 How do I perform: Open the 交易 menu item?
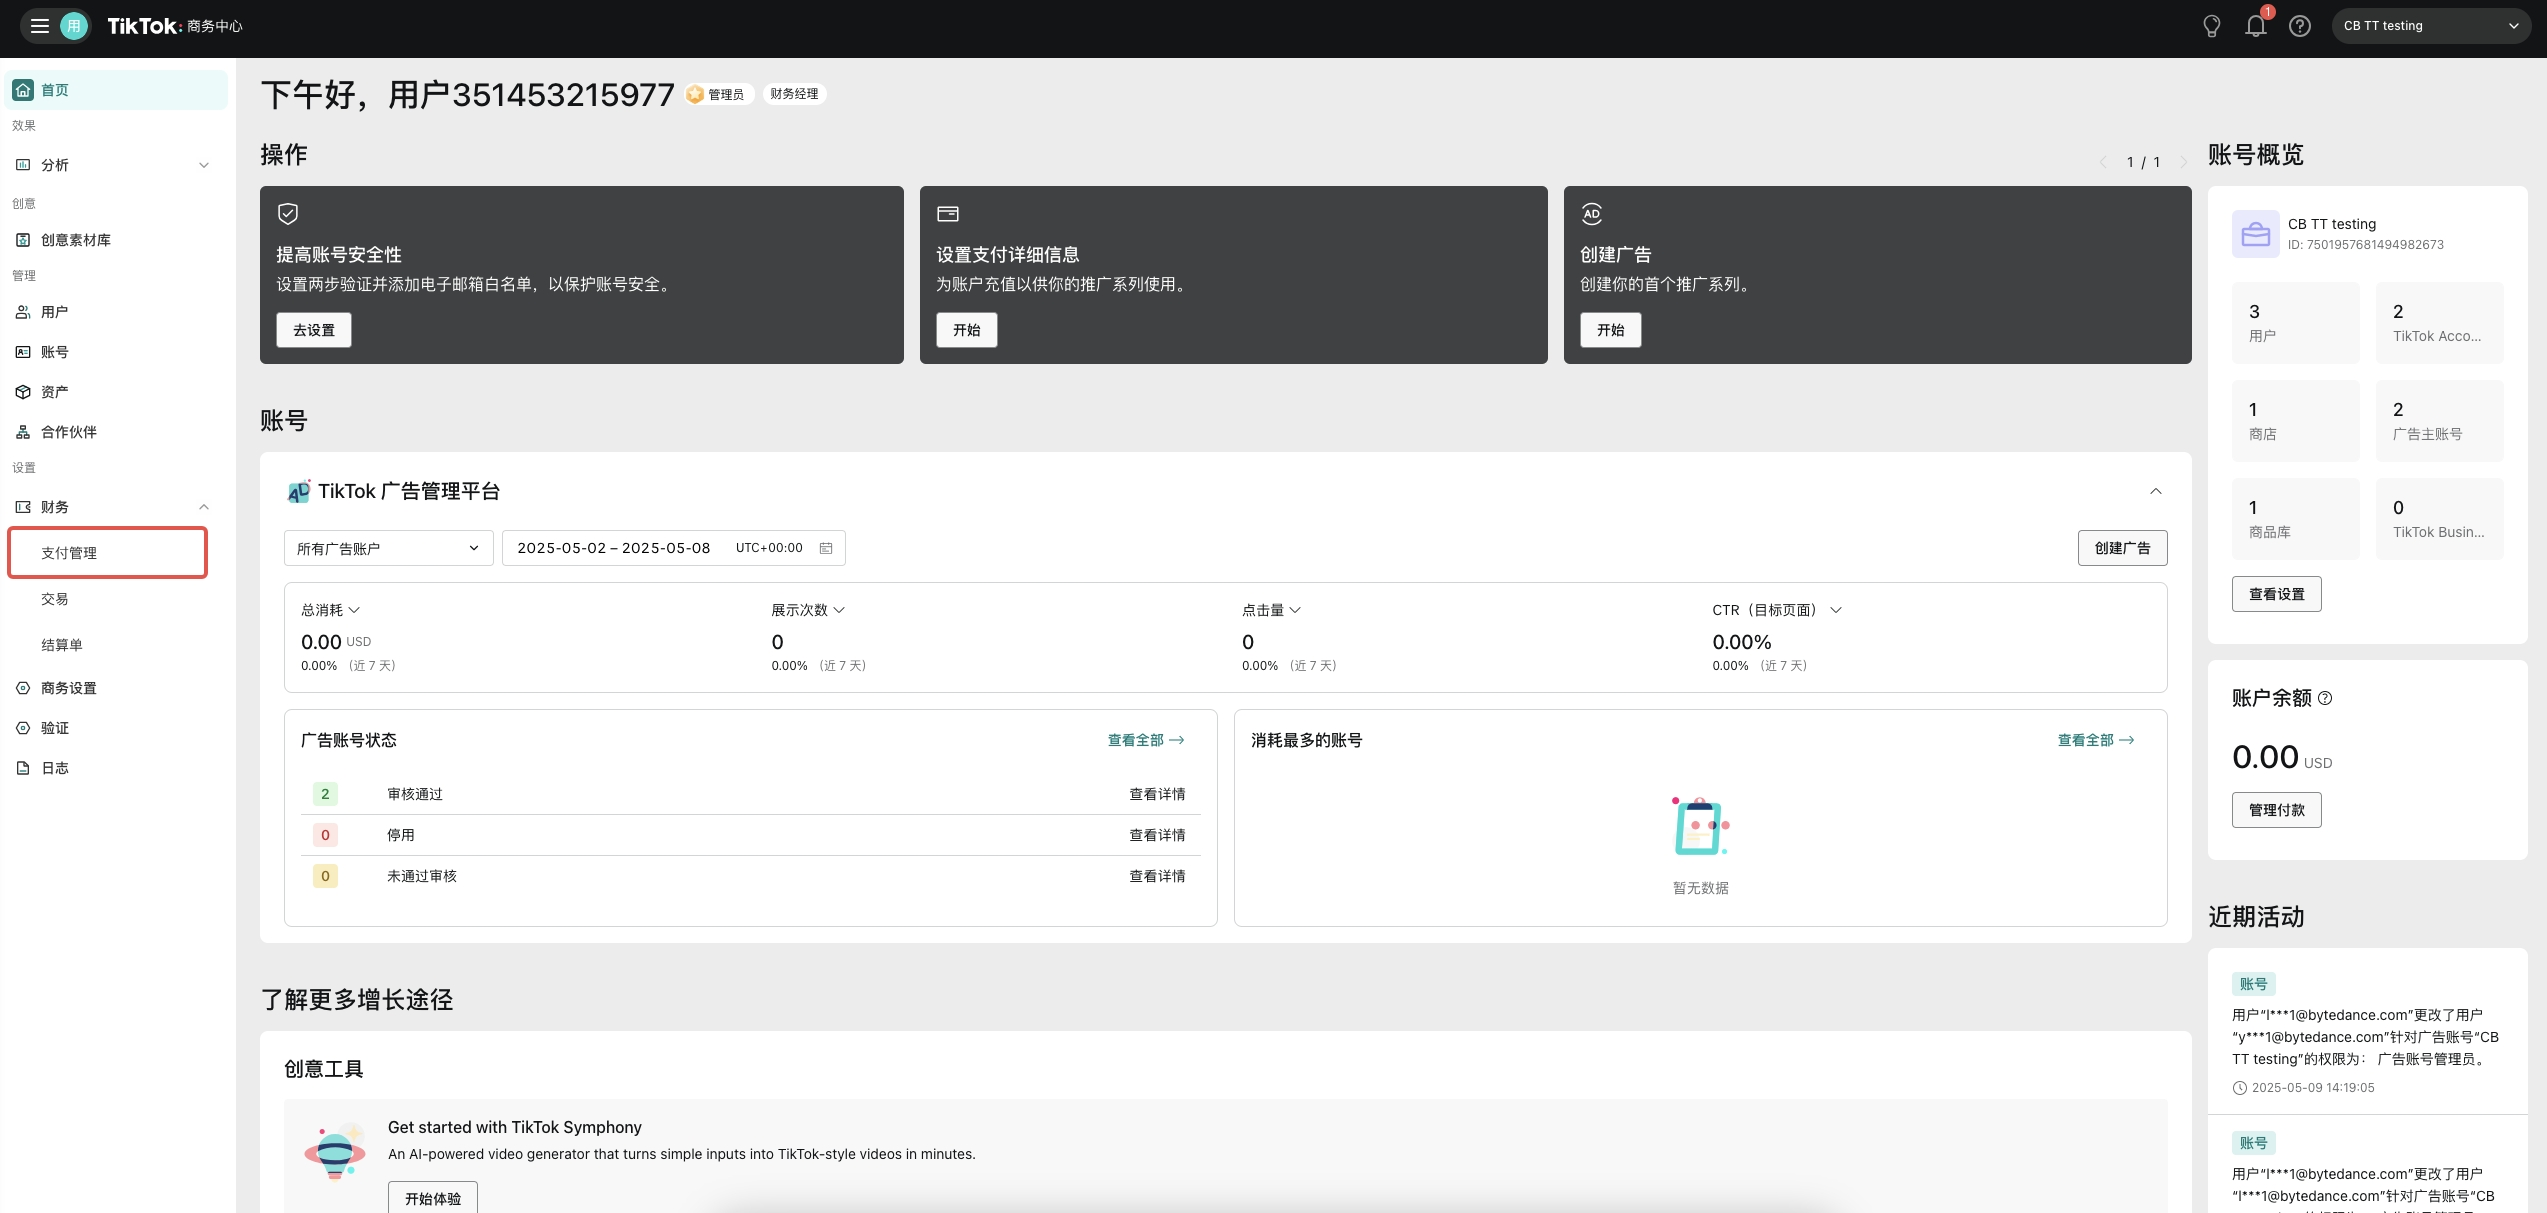pos(55,599)
